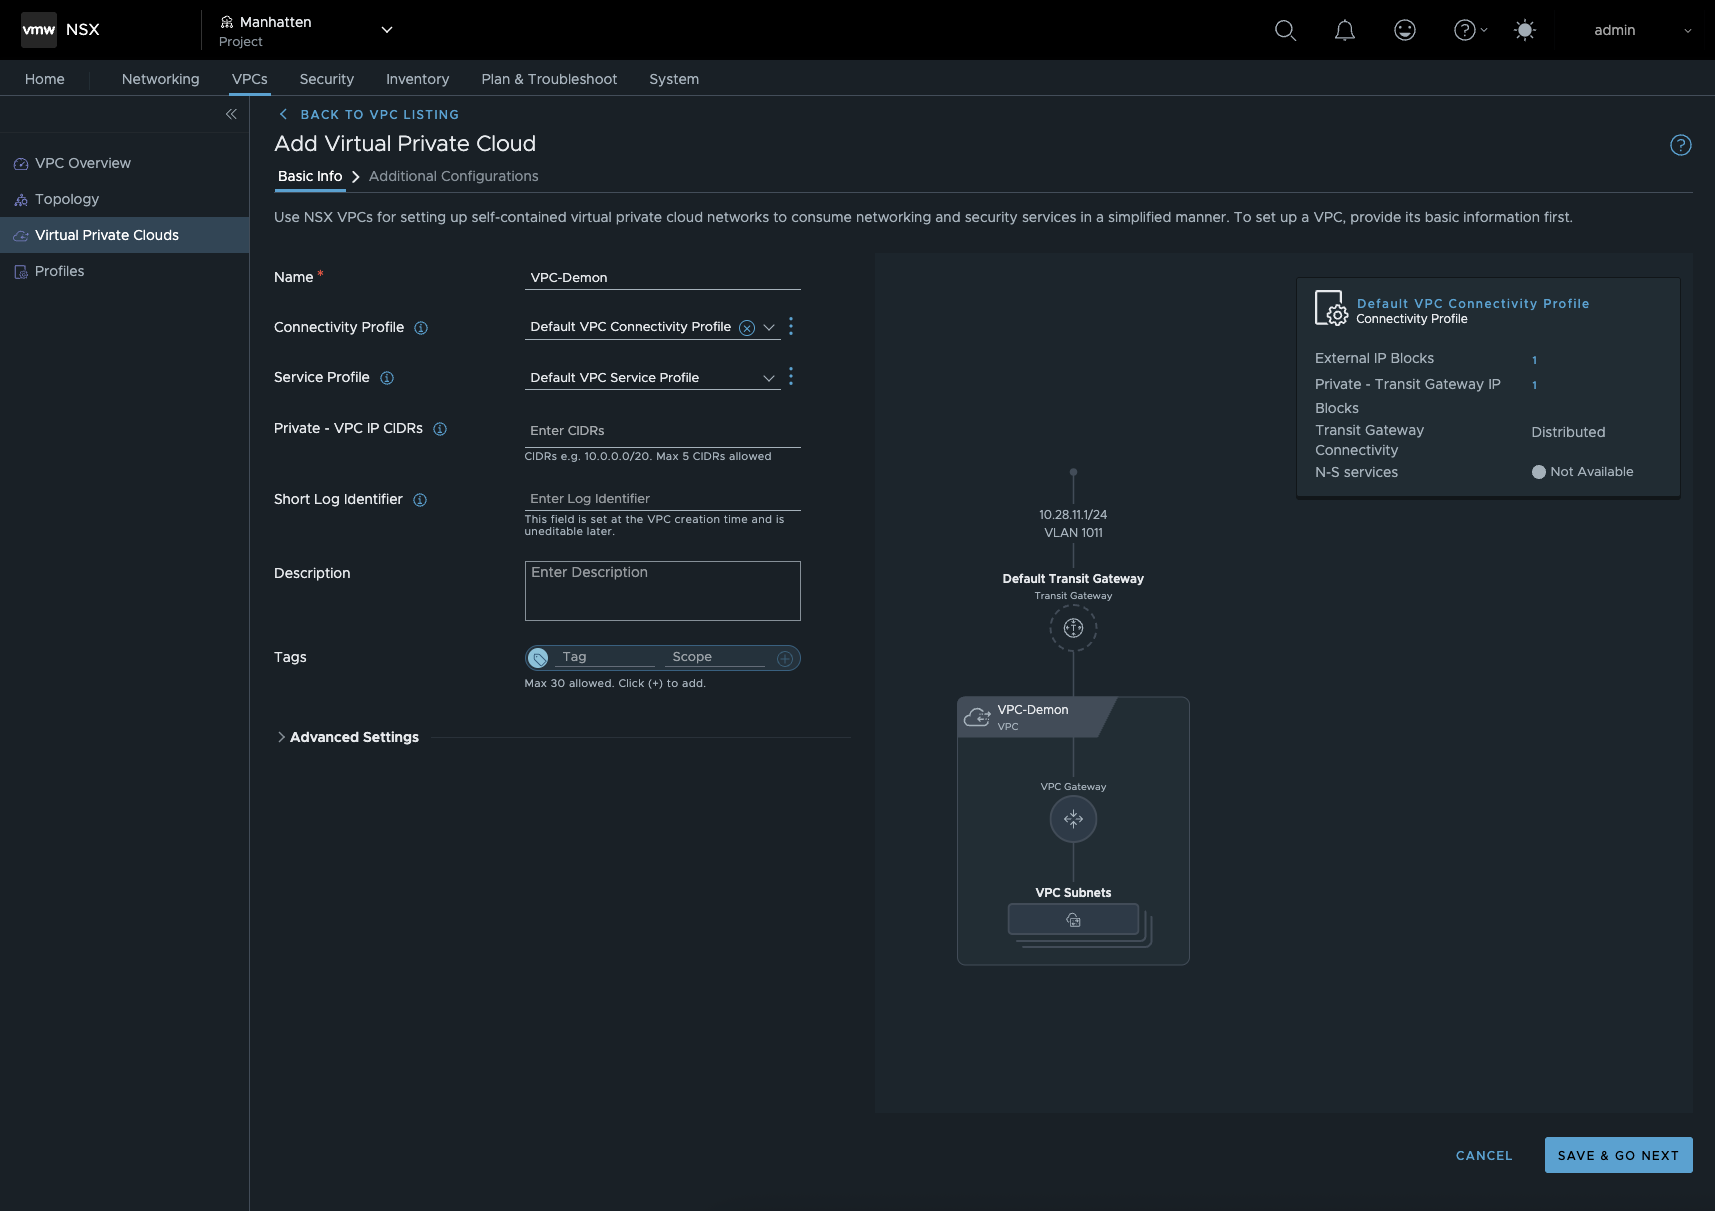Collapse the left sidebar panel

pos(231,114)
